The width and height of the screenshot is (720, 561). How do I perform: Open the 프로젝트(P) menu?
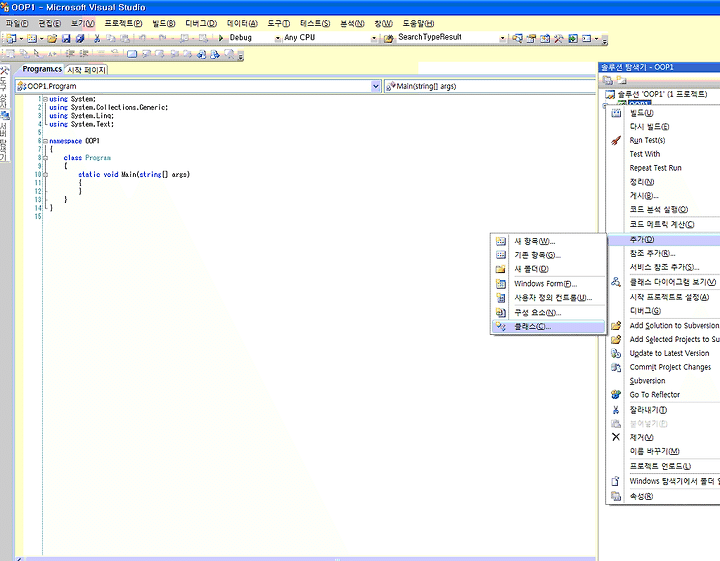(123, 23)
